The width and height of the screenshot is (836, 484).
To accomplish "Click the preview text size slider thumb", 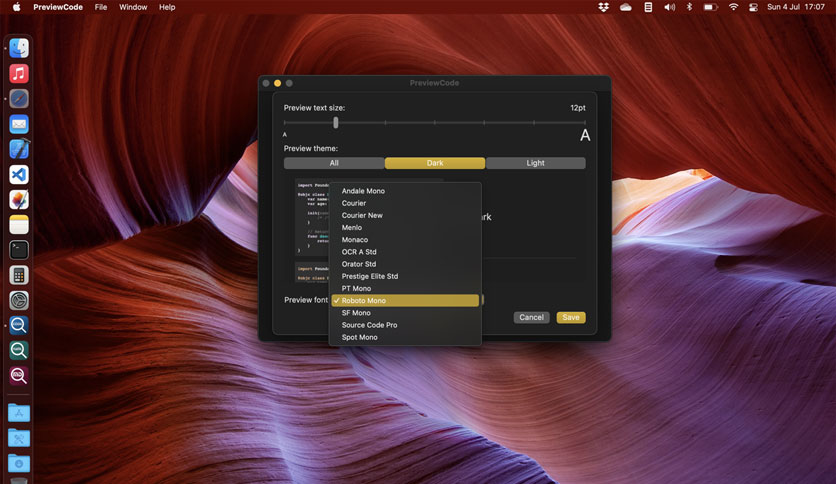I will 335,123.
